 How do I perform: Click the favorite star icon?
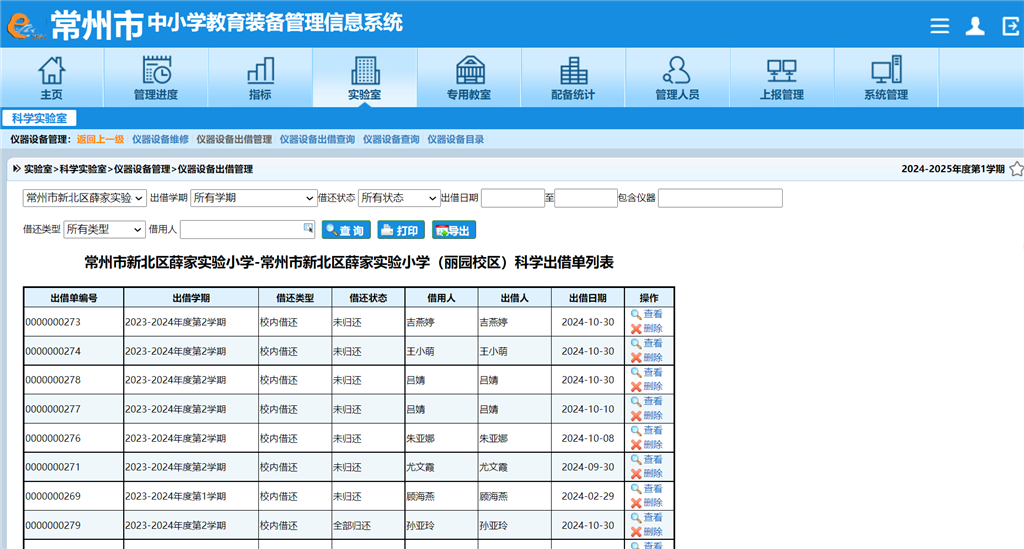pyautogui.click(x=1016, y=169)
